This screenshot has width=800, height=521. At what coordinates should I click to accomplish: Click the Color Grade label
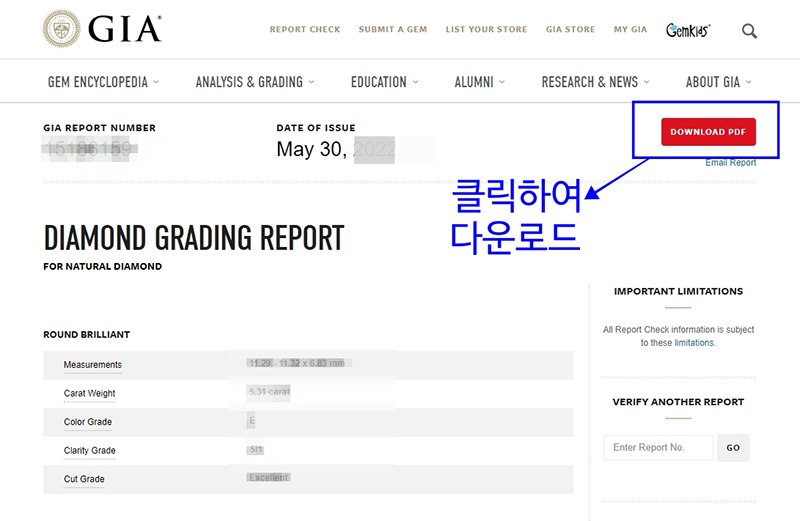(88, 422)
